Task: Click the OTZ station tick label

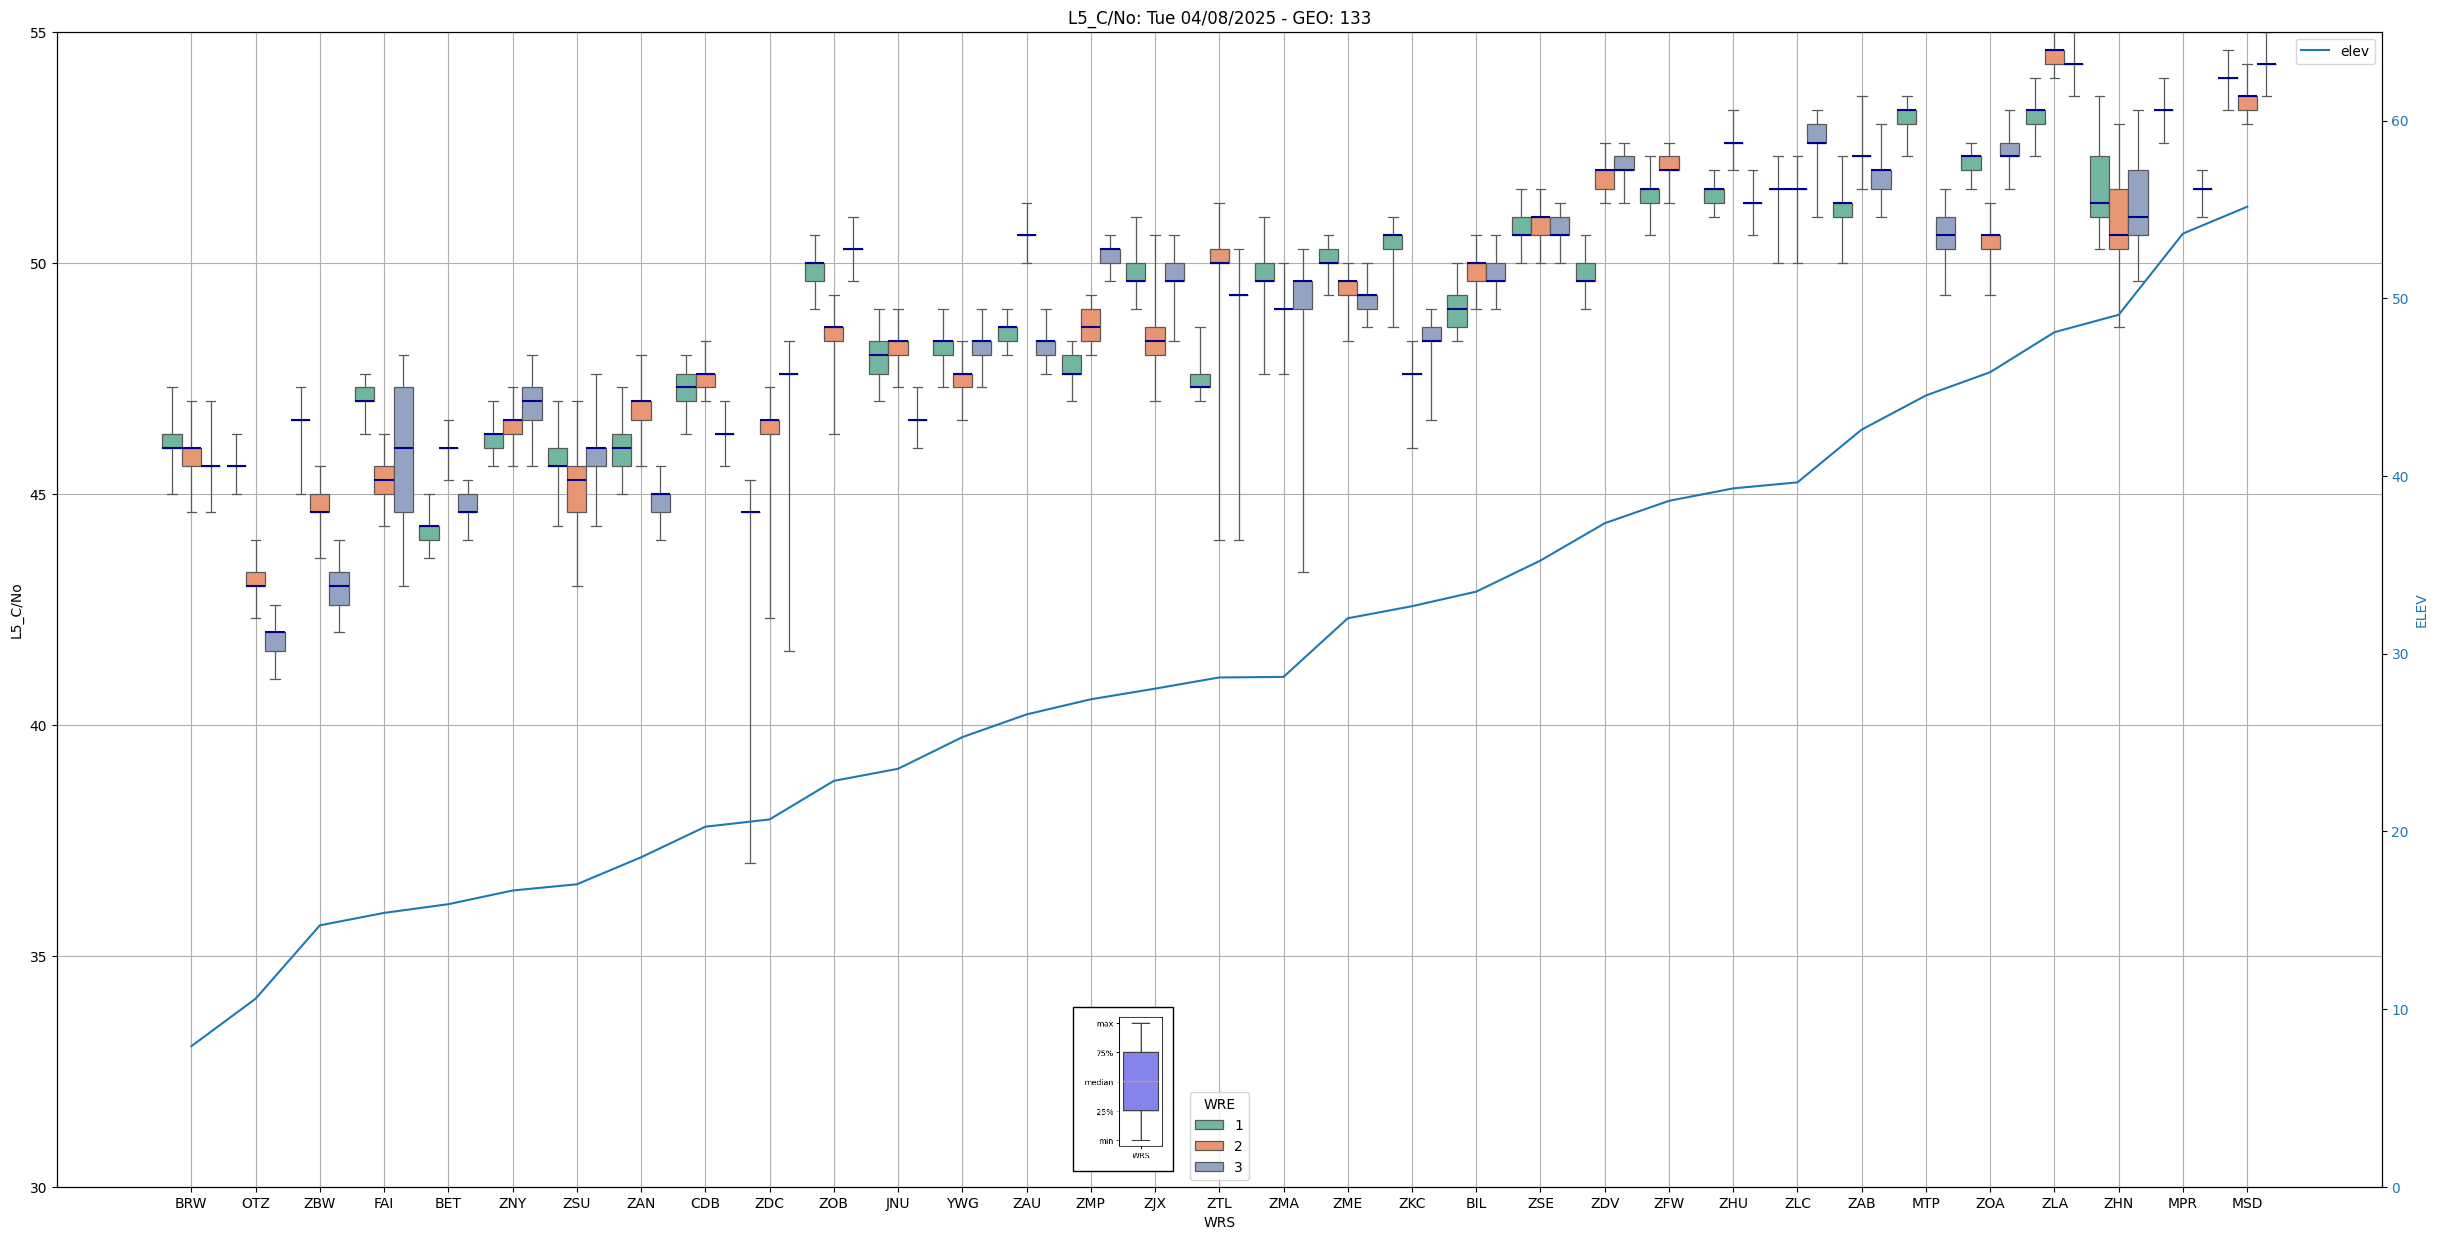Action: pos(255,1203)
